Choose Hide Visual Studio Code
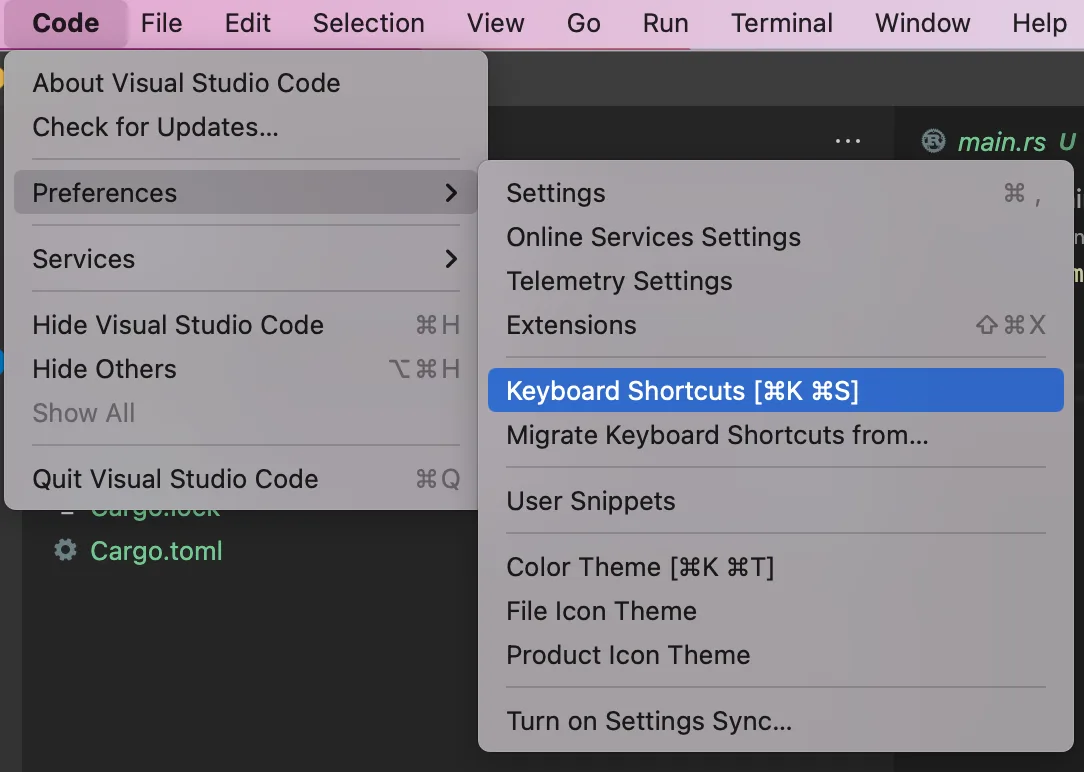The height and width of the screenshot is (772, 1084). click(245, 325)
